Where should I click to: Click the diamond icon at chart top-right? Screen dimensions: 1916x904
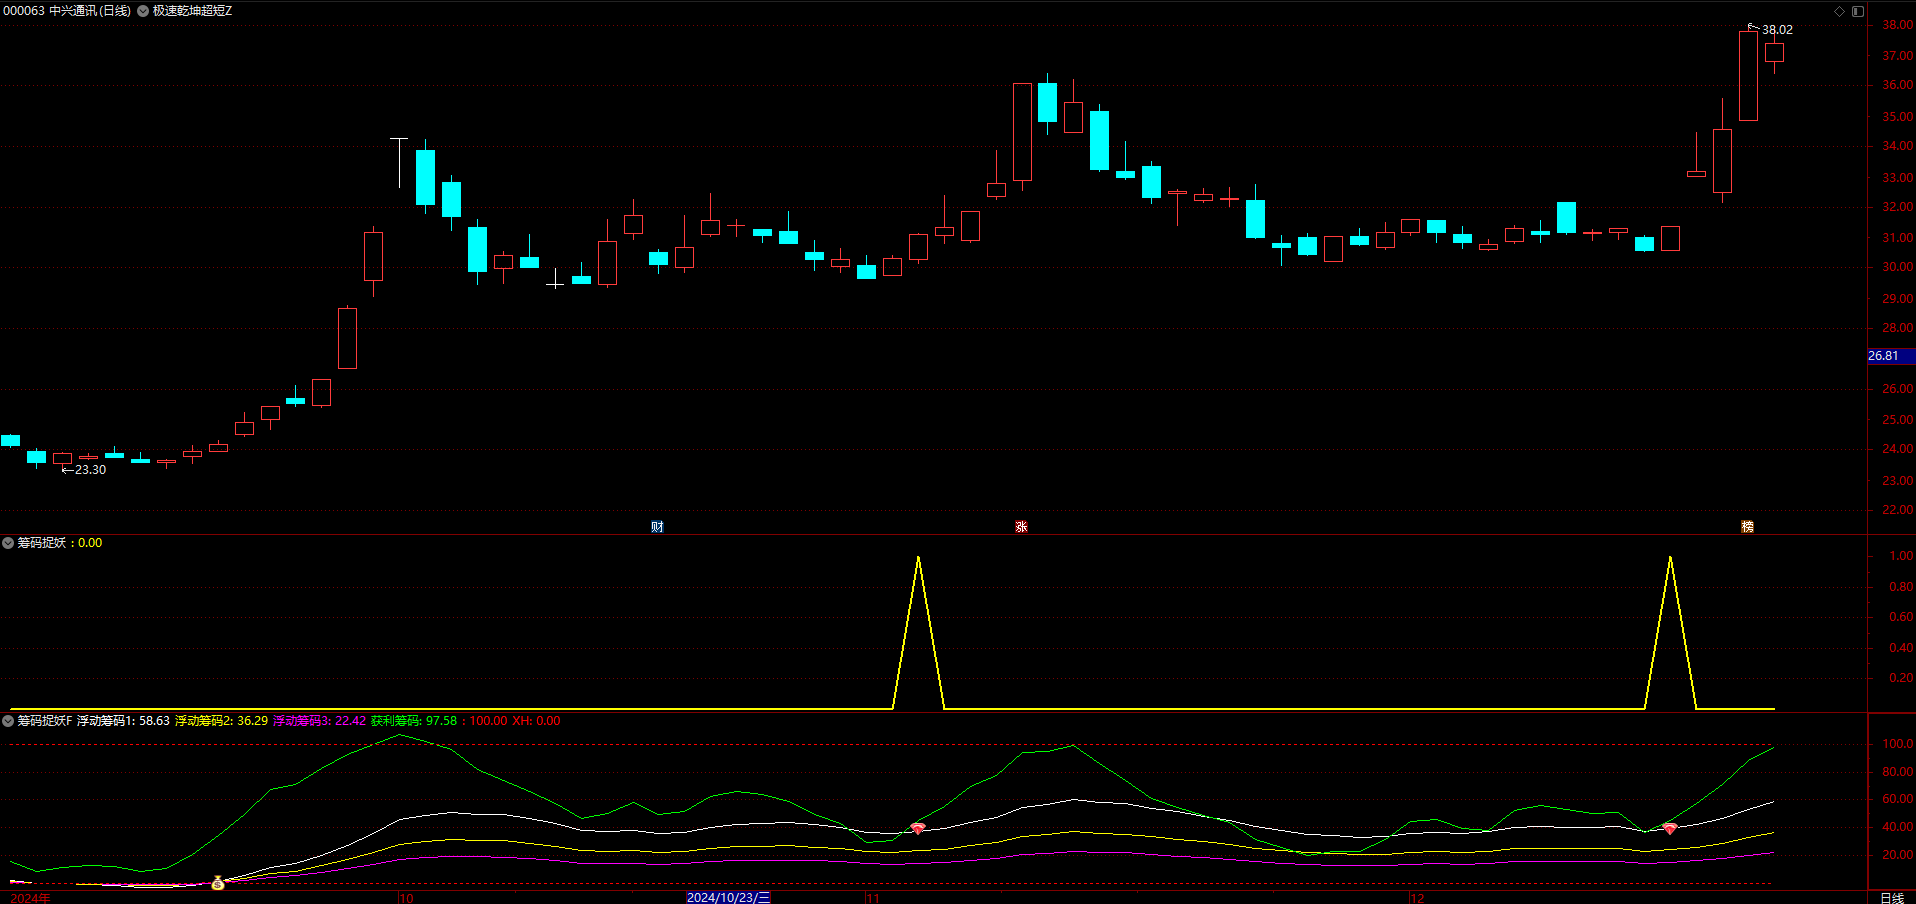1839,11
